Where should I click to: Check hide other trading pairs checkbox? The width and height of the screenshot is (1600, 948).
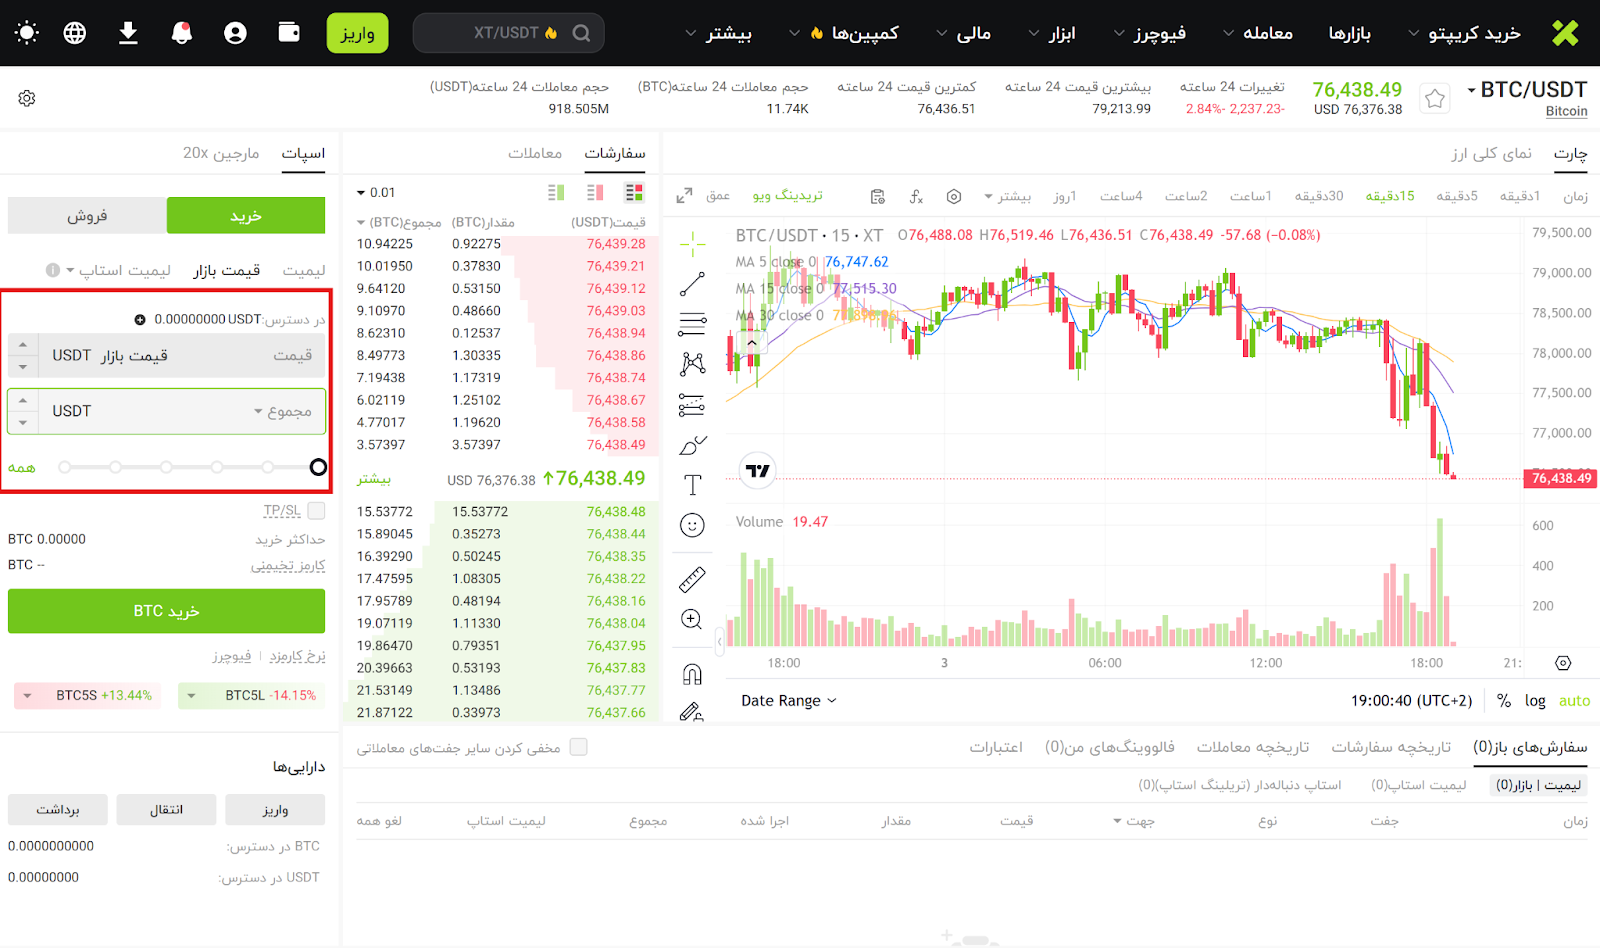pyautogui.click(x=578, y=747)
